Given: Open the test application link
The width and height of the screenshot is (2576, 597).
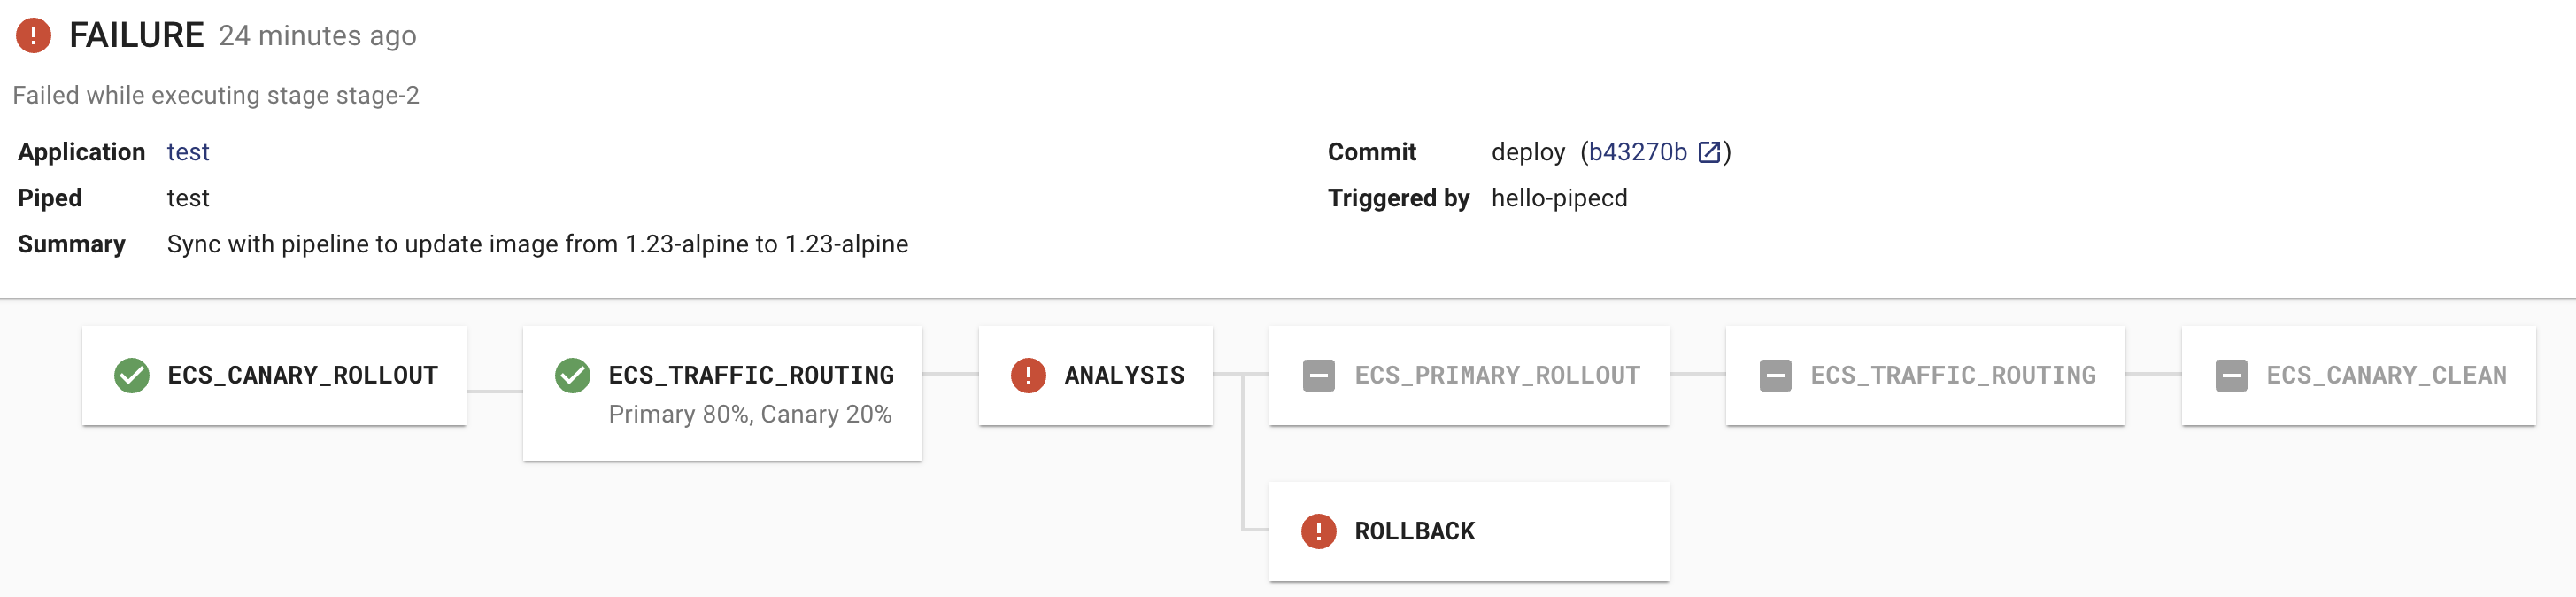Looking at the screenshot, I should tap(188, 152).
